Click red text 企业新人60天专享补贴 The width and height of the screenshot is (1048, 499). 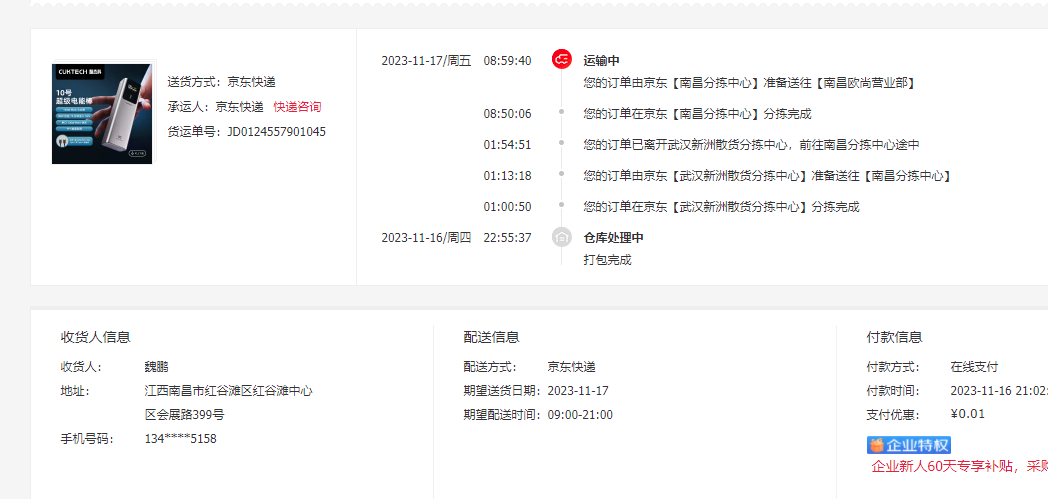coord(942,466)
